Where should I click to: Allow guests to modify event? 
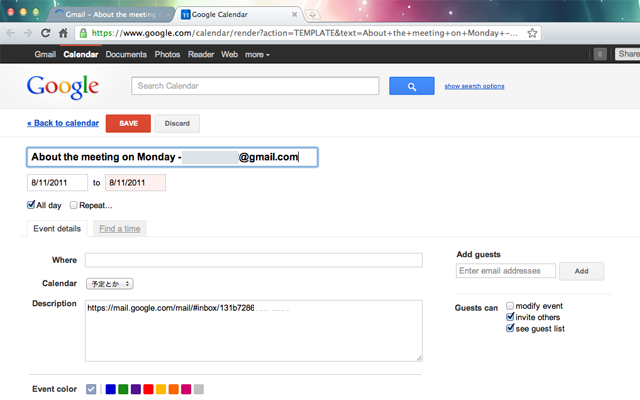511,306
